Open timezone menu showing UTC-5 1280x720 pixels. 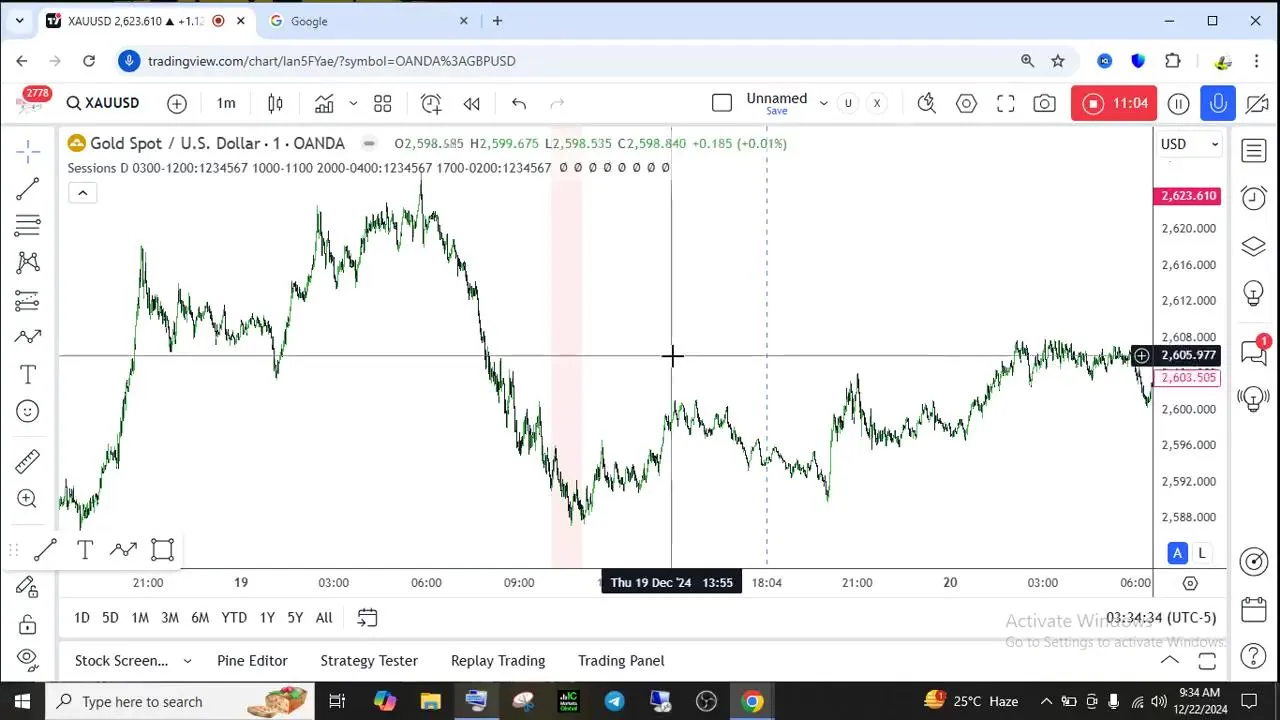pyautogui.click(x=1161, y=618)
